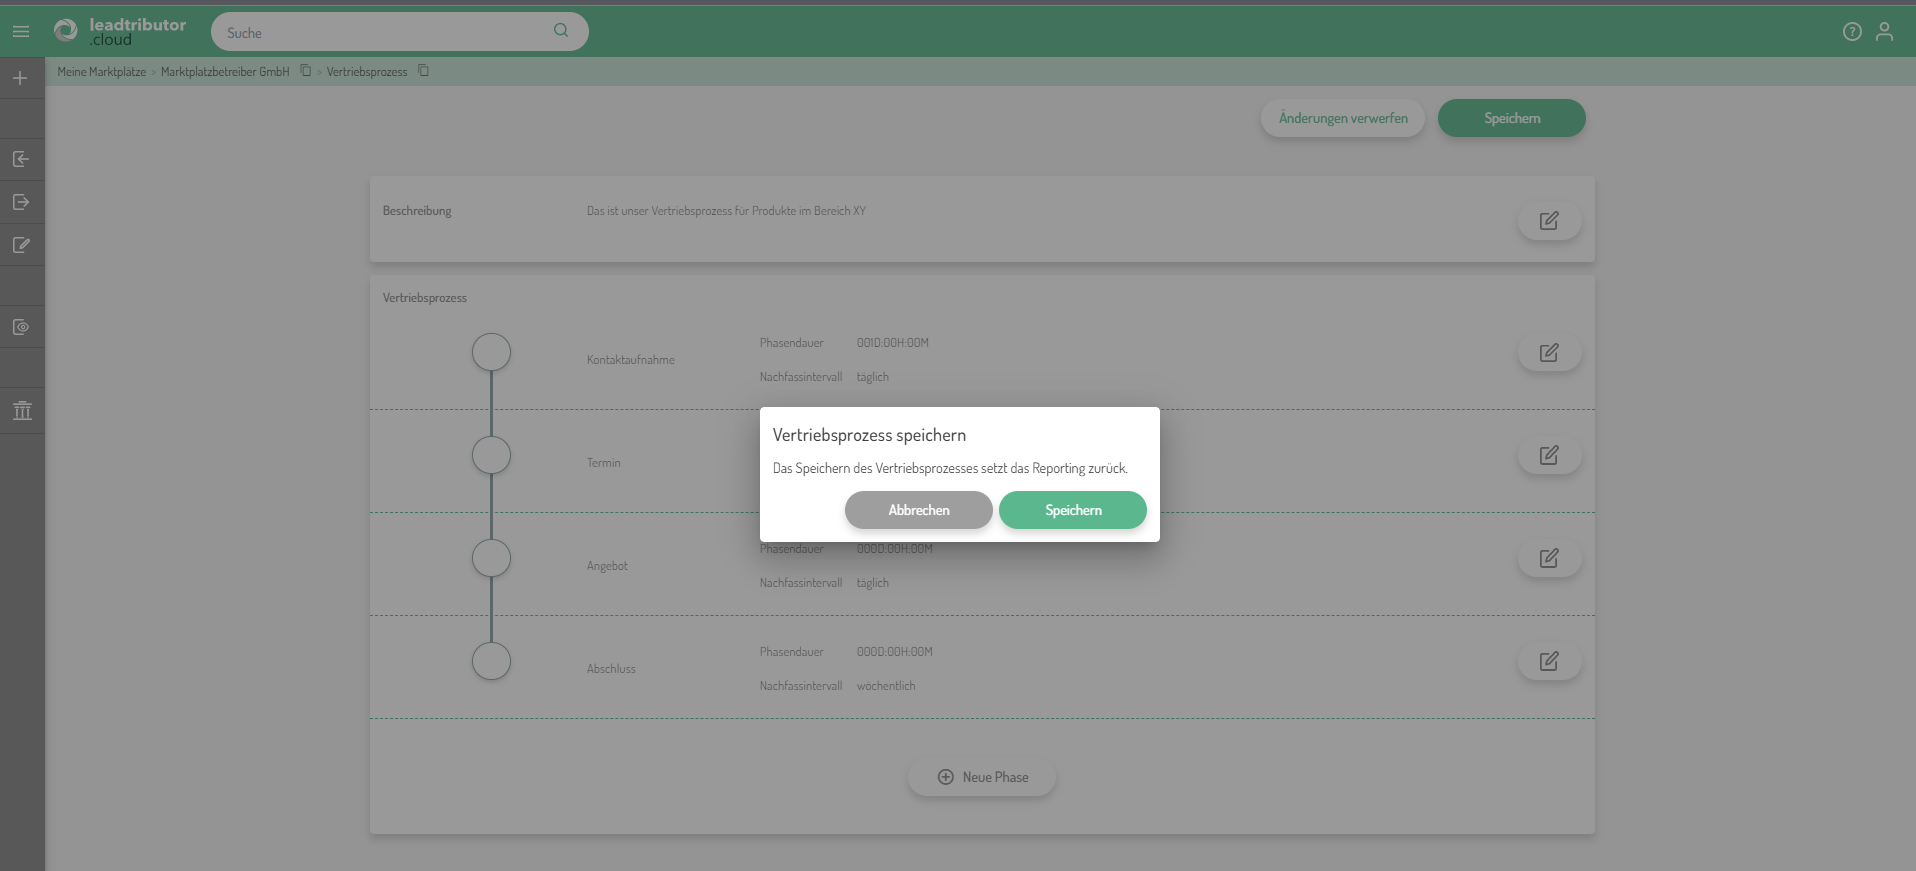Click Änderungen verwerfen button
The height and width of the screenshot is (871, 1916).
1342,118
